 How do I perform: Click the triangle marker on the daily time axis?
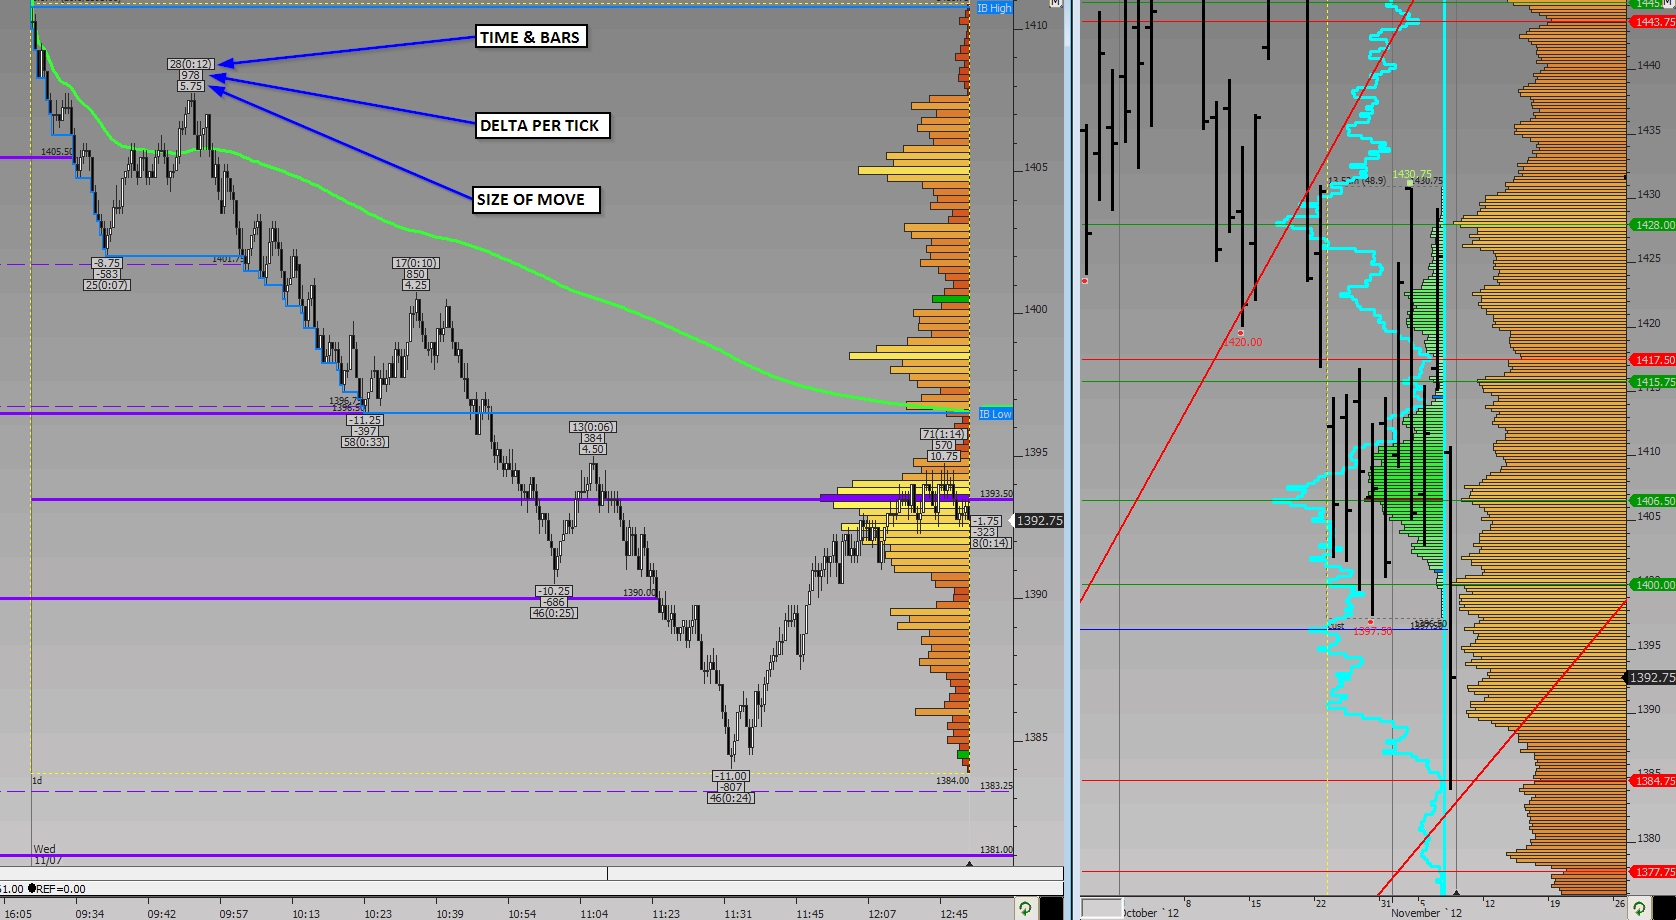pos(1456,893)
